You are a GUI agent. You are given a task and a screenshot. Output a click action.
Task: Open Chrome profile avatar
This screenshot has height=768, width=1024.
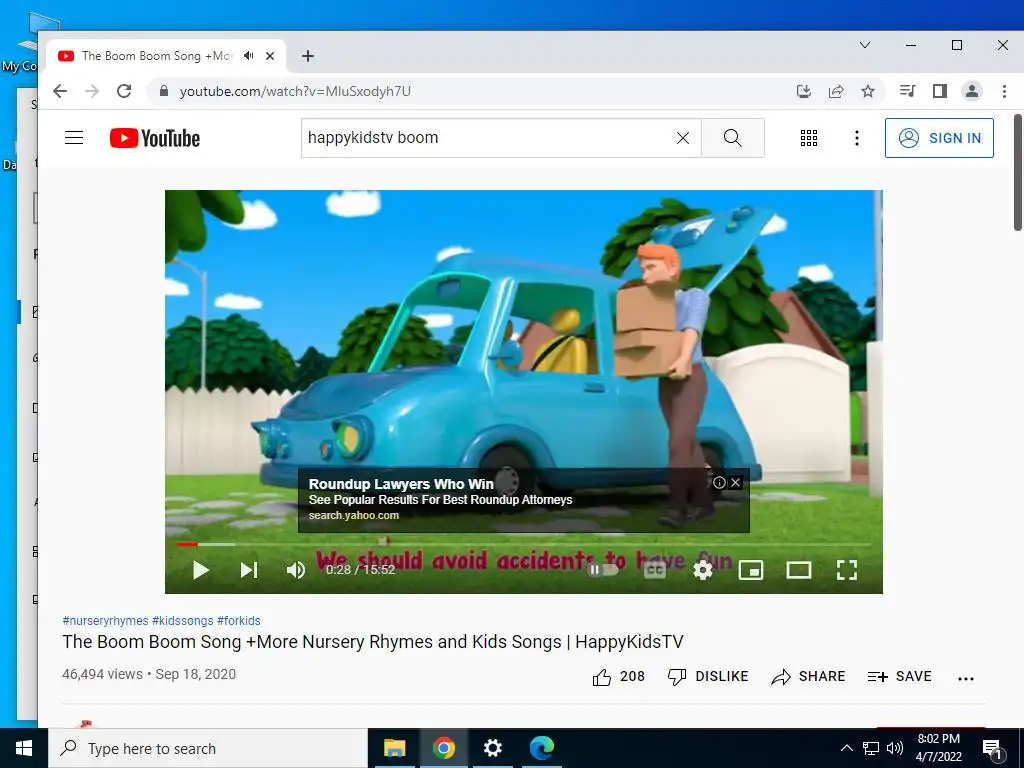tap(972, 91)
